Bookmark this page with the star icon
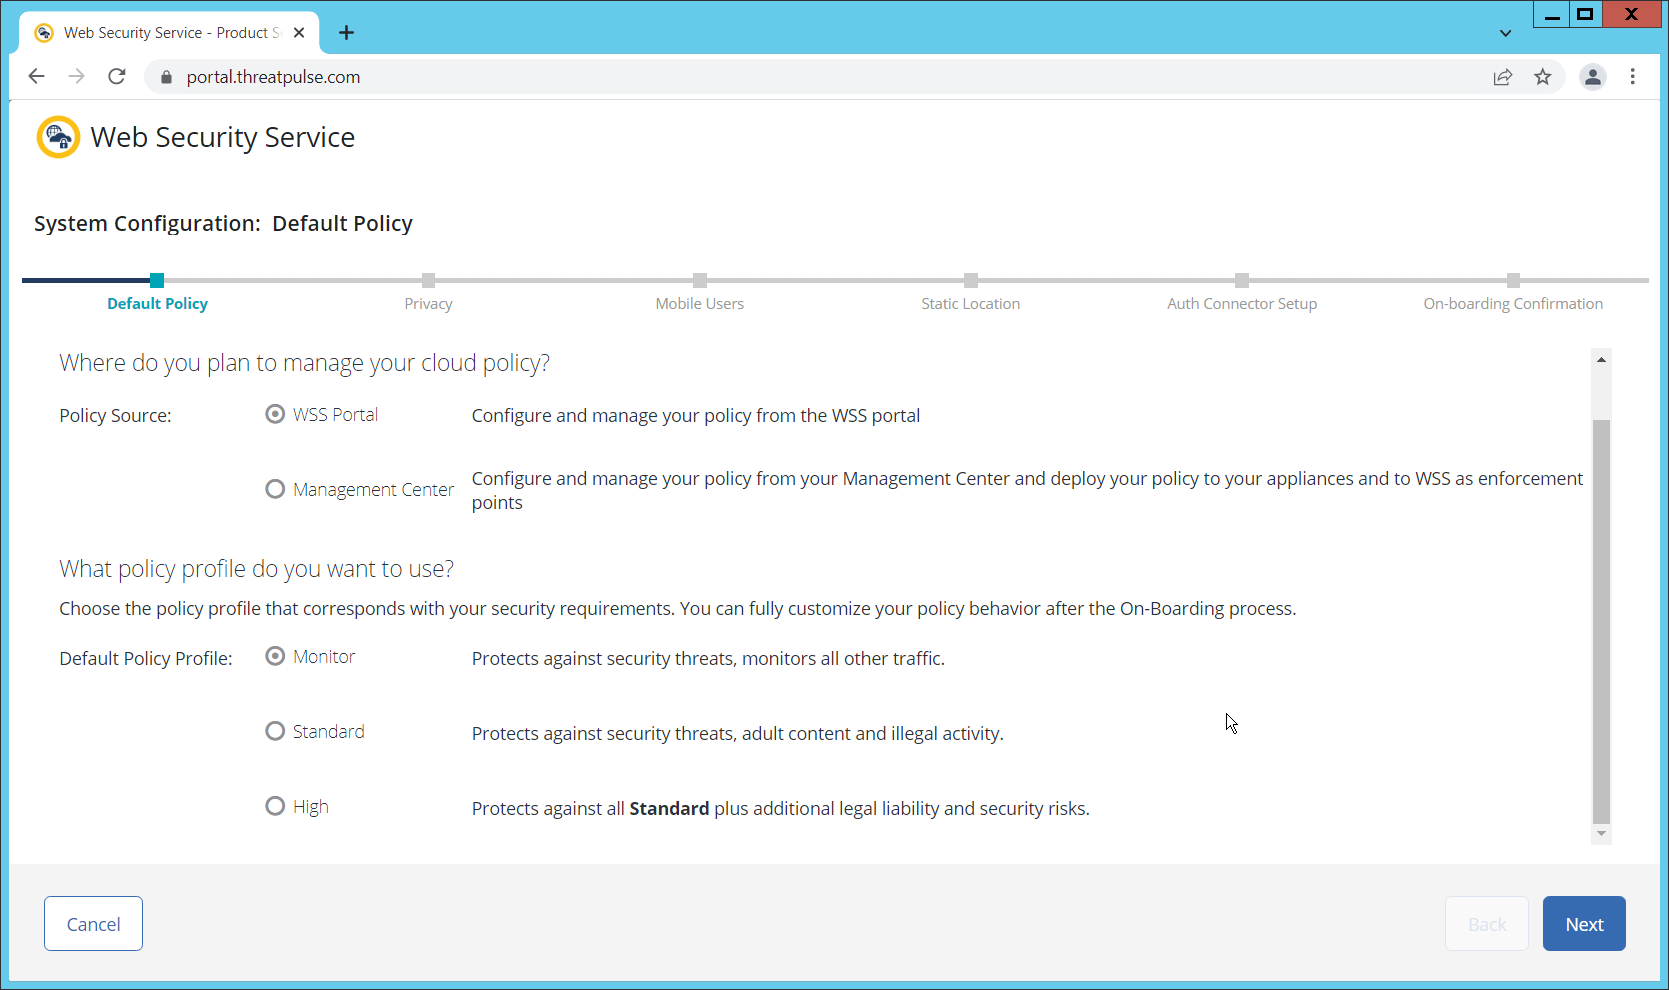Screen dimensions: 1669x990 1543,77
